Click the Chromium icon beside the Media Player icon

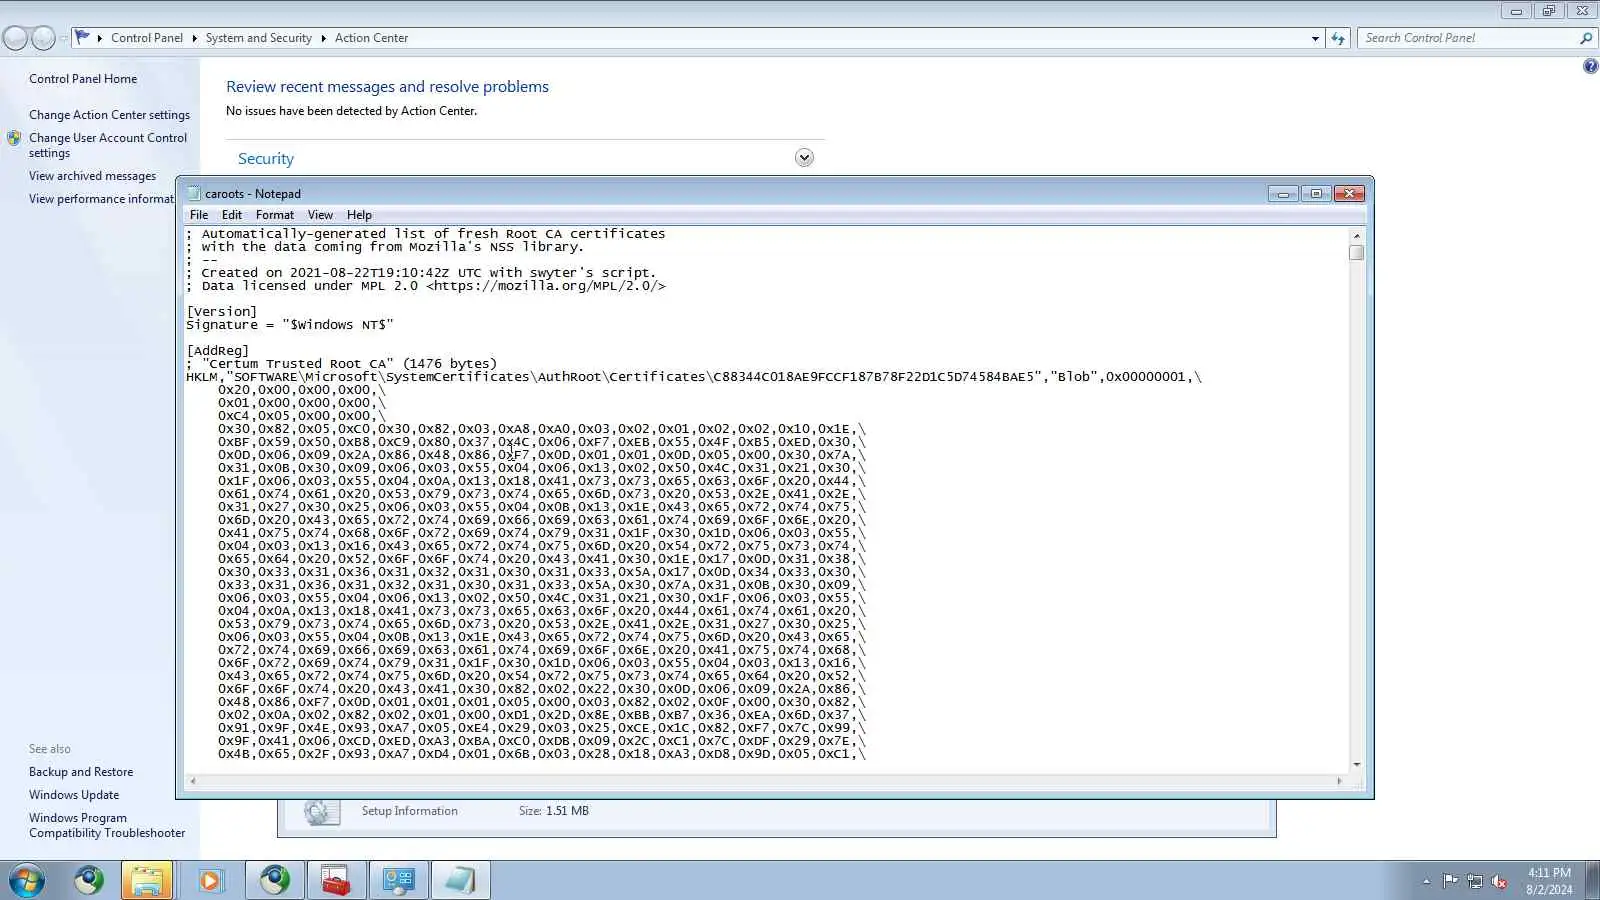click(x=275, y=880)
